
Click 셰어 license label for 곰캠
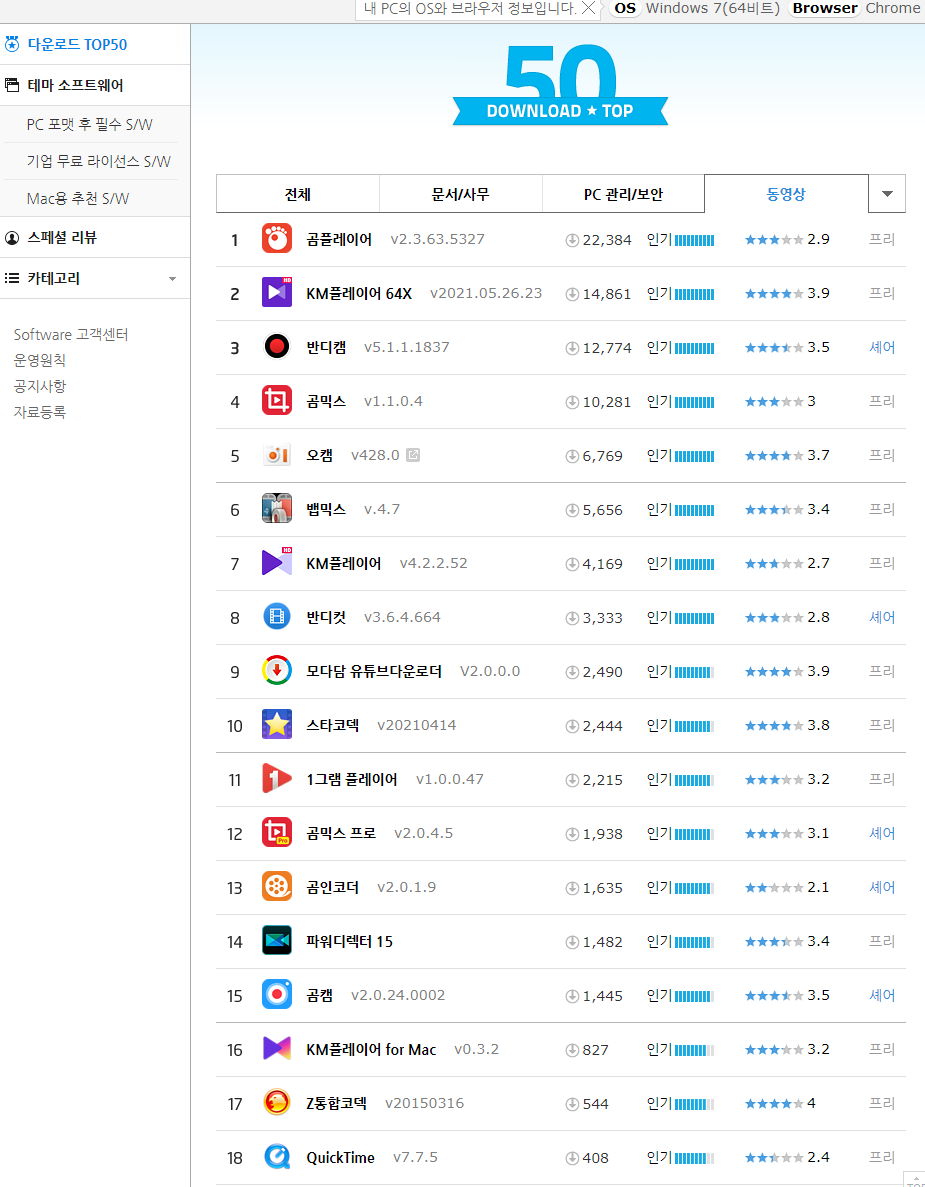click(882, 995)
